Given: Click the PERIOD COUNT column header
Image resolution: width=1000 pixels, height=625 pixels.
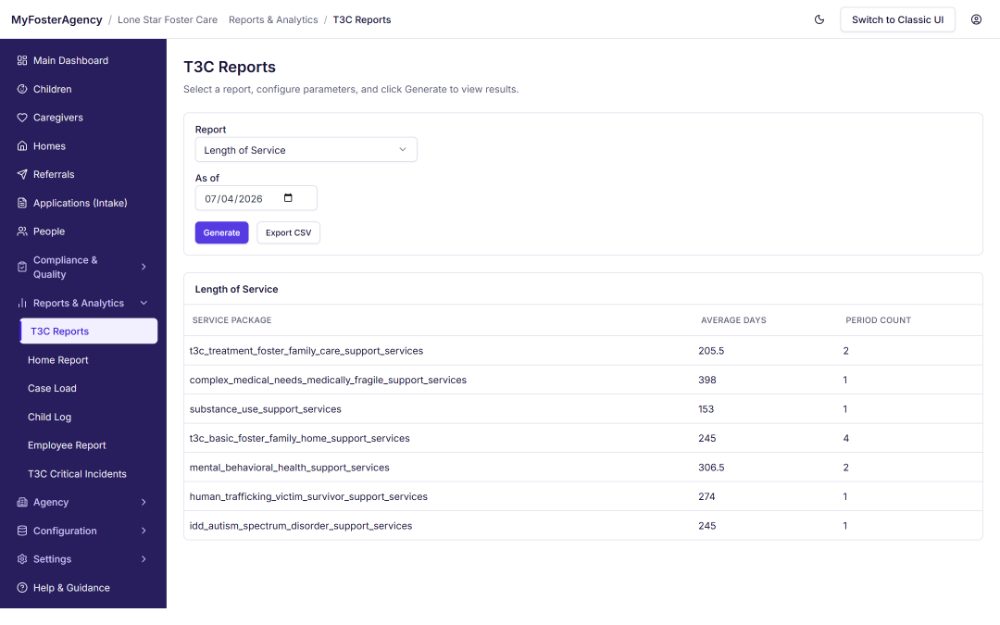Looking at the screenshot, I should (878, 320).
